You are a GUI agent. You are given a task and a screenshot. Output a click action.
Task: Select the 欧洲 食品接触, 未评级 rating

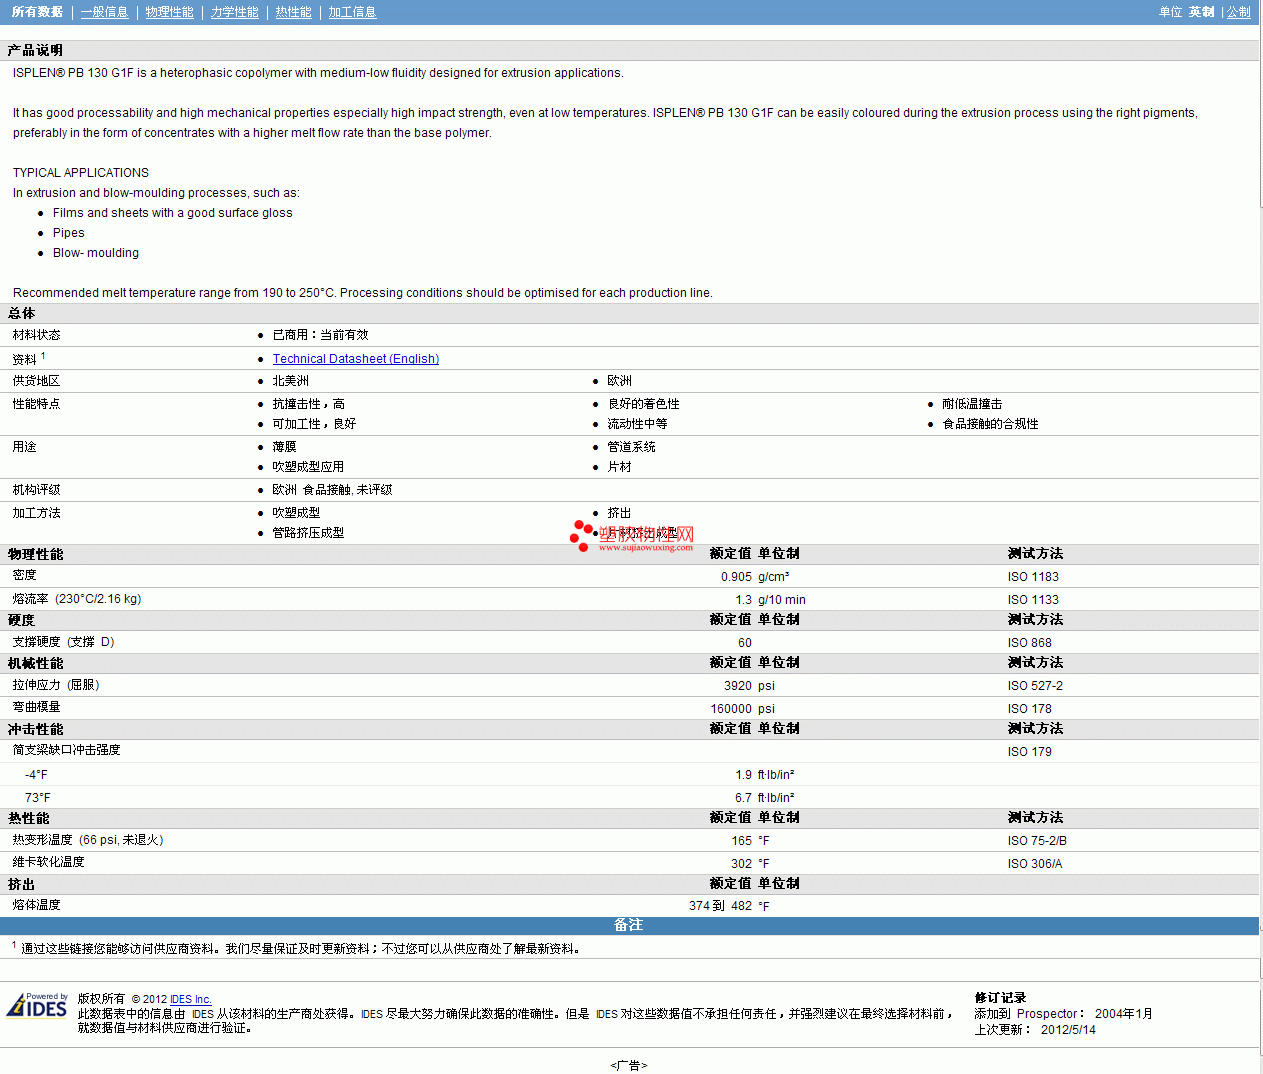[333, 490]
